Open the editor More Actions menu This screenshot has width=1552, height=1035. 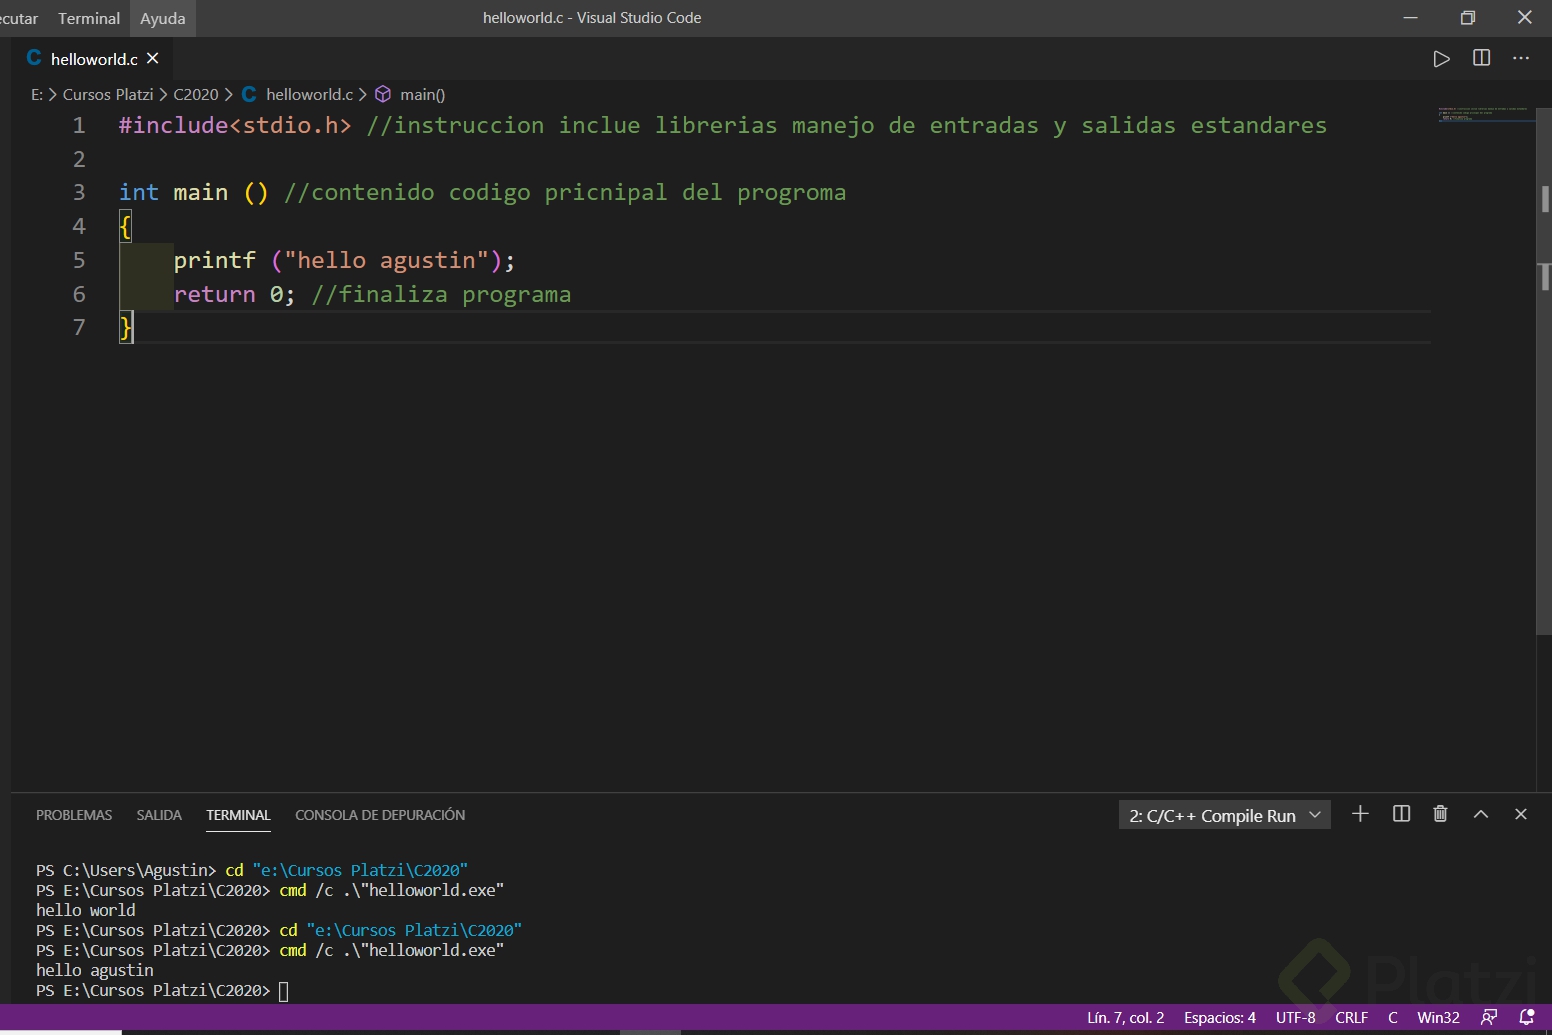tap(1521, 58)
